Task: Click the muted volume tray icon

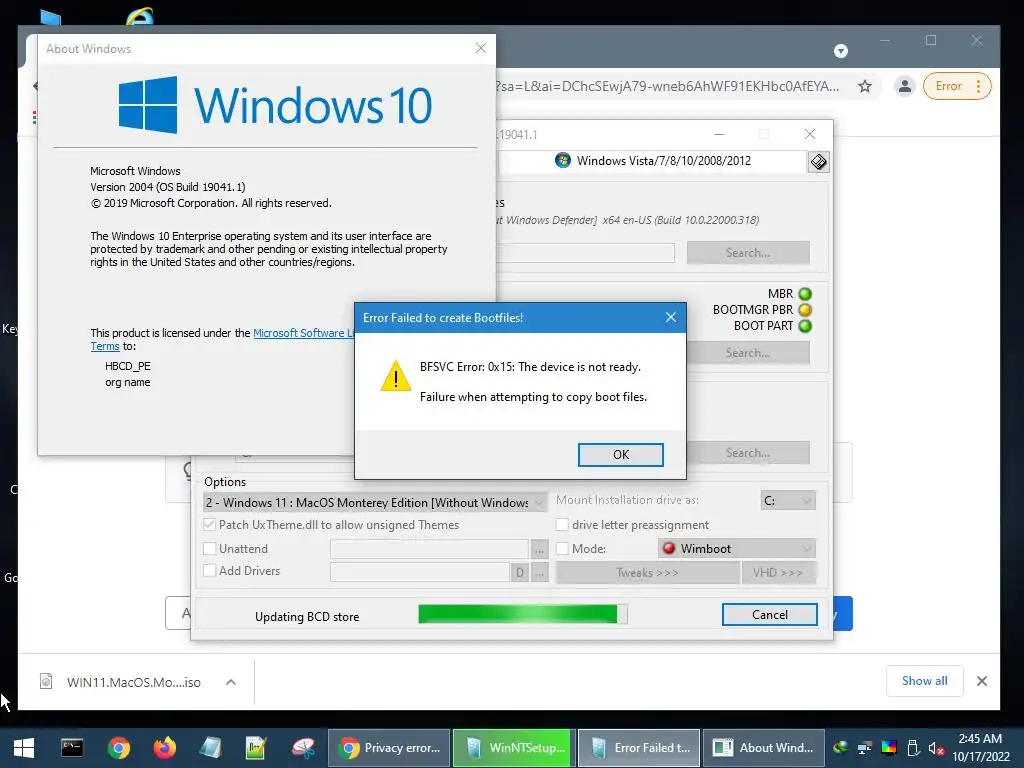Action: point(936,748)
